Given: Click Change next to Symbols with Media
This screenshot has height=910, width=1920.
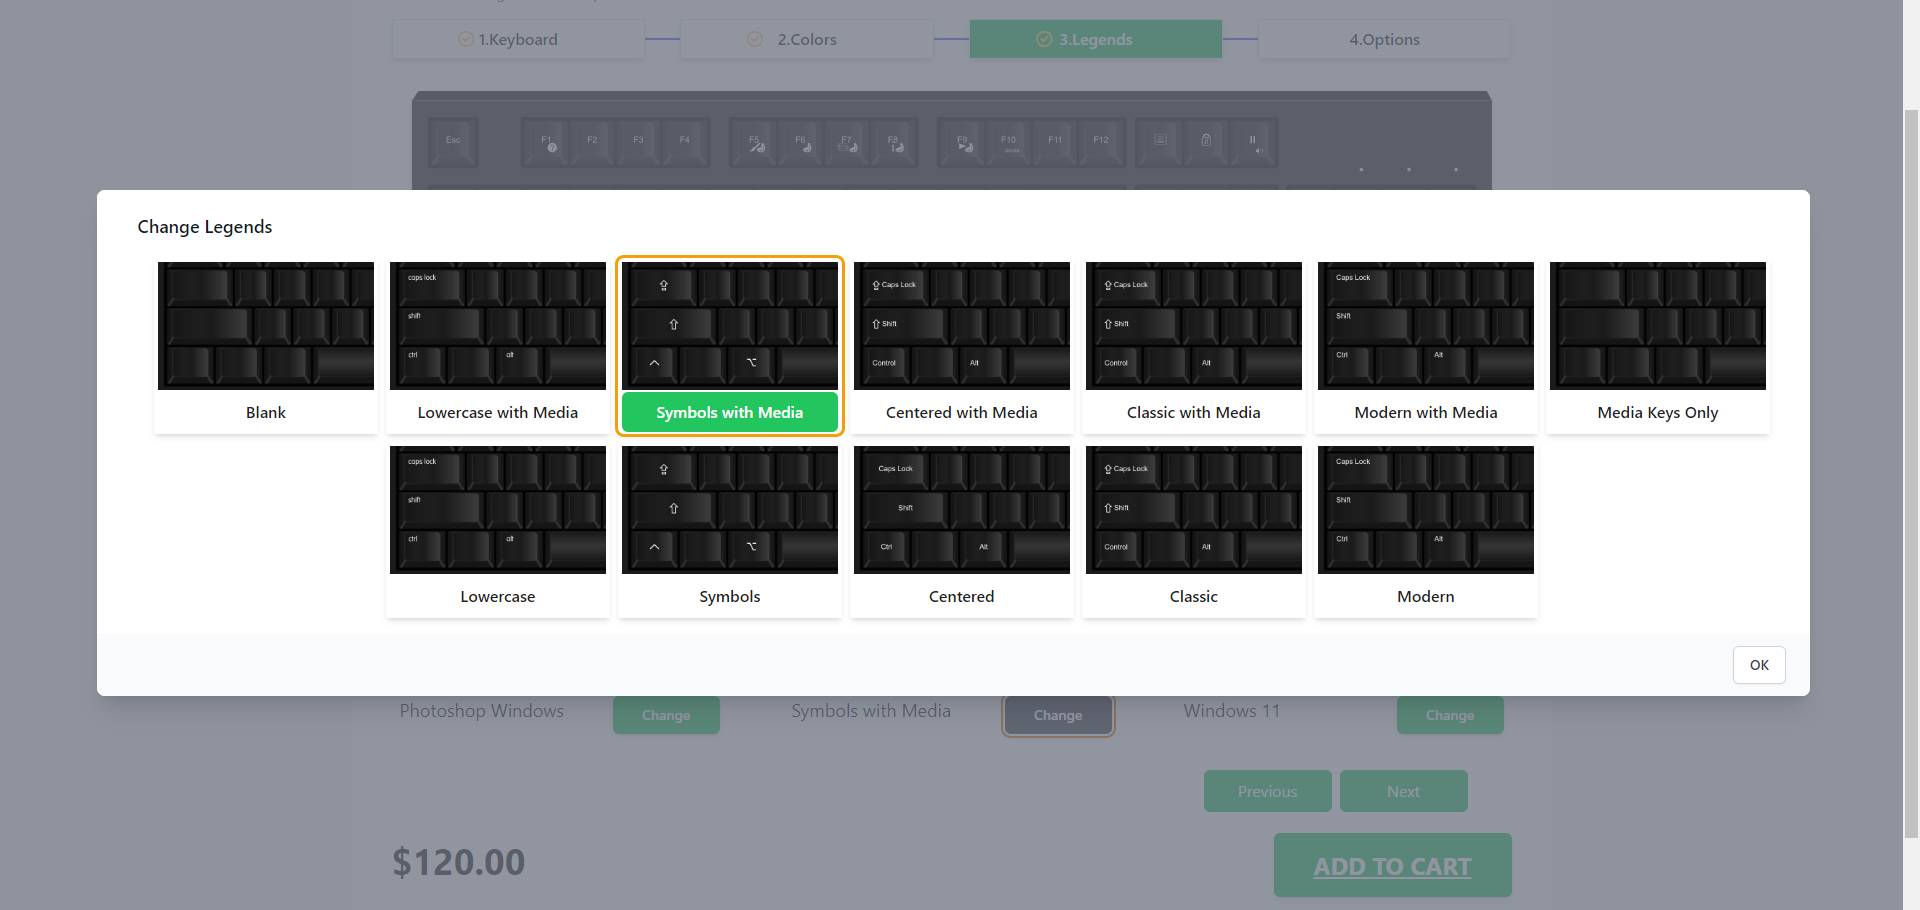Looking at the screenshot, I should [1058, 715].
